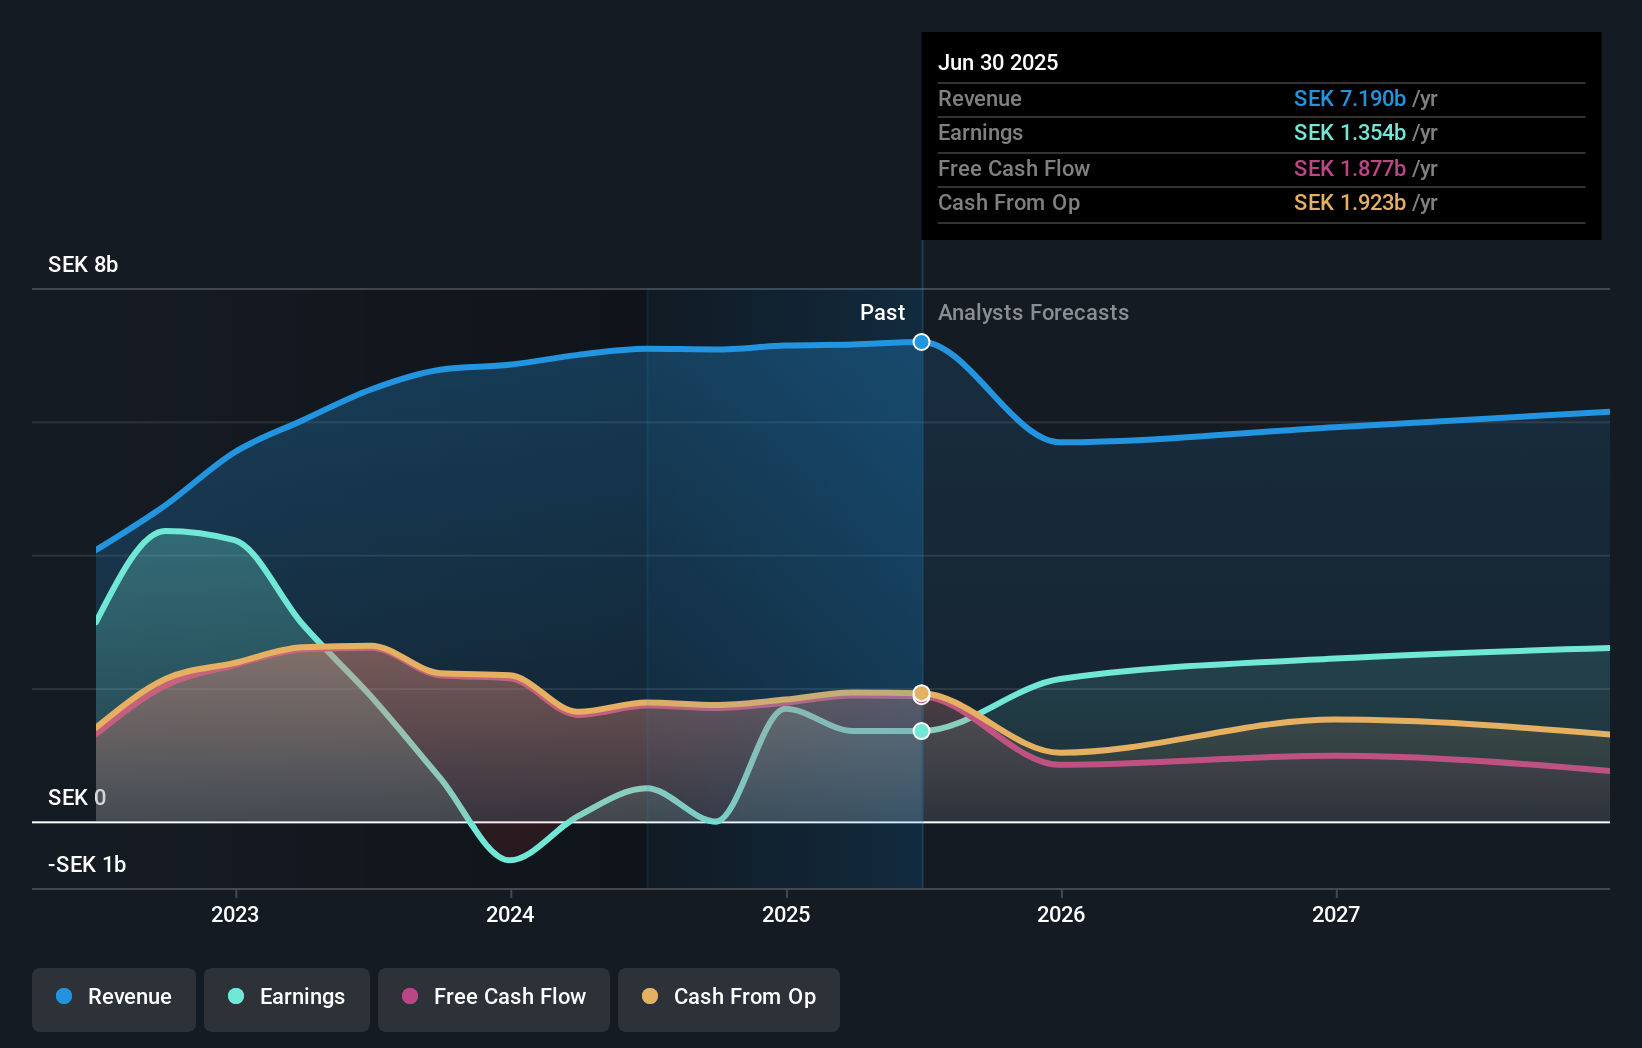Select the Analysts Forecasts section label
This screenshot has height=1048, width=1642.
1033,312
